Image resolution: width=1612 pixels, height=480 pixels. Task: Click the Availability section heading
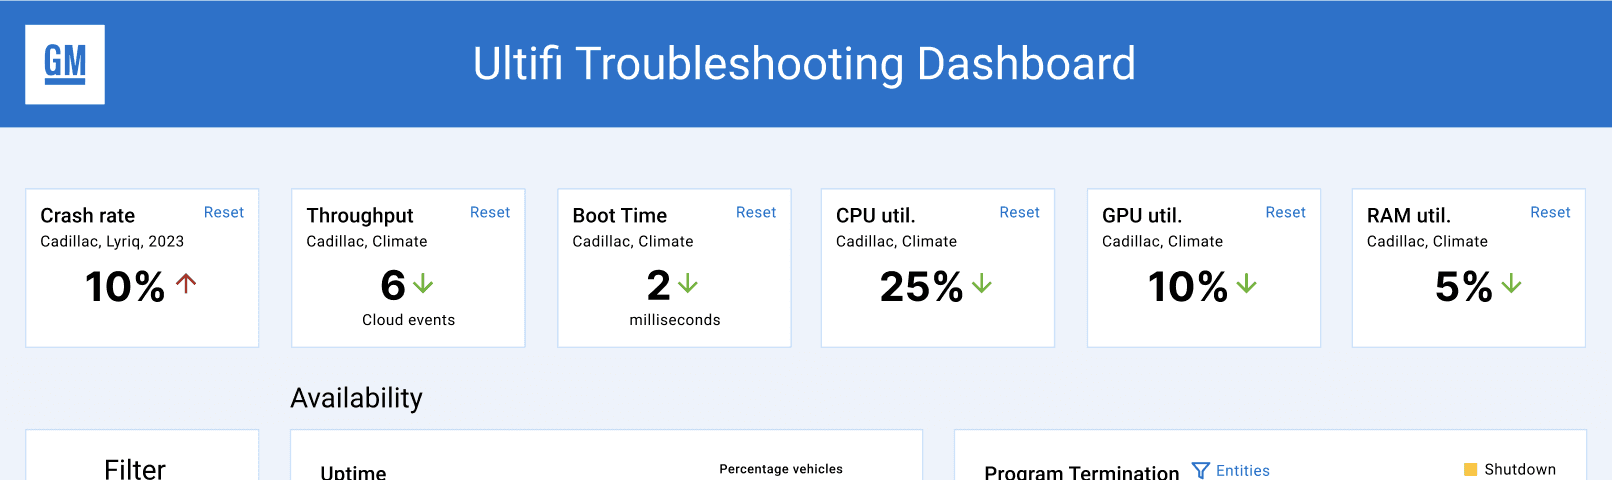(x=357, y=398)
